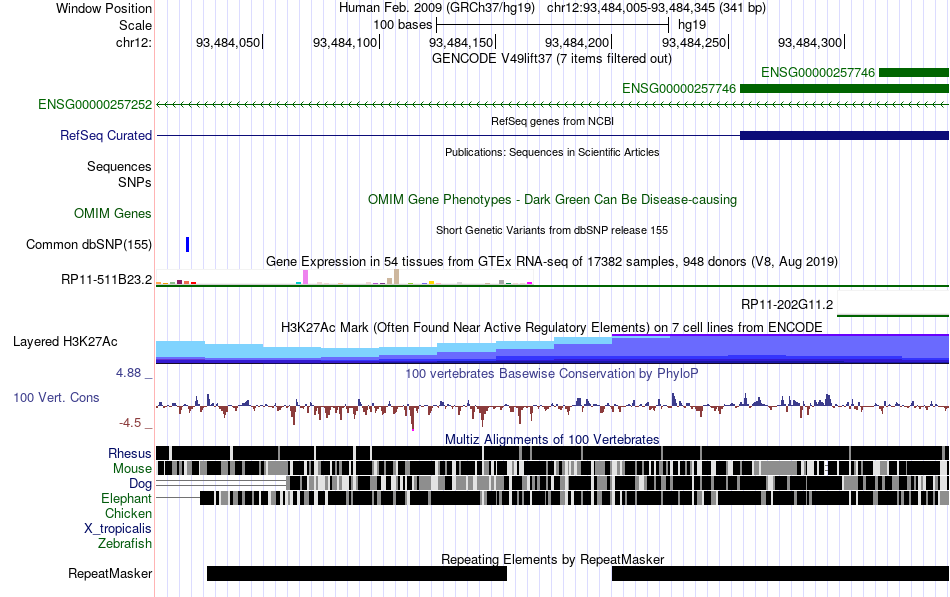The height and width of the screenshot is (597, 950).
Task: Click the 93,484,050 ruler position
Action: 228,42
